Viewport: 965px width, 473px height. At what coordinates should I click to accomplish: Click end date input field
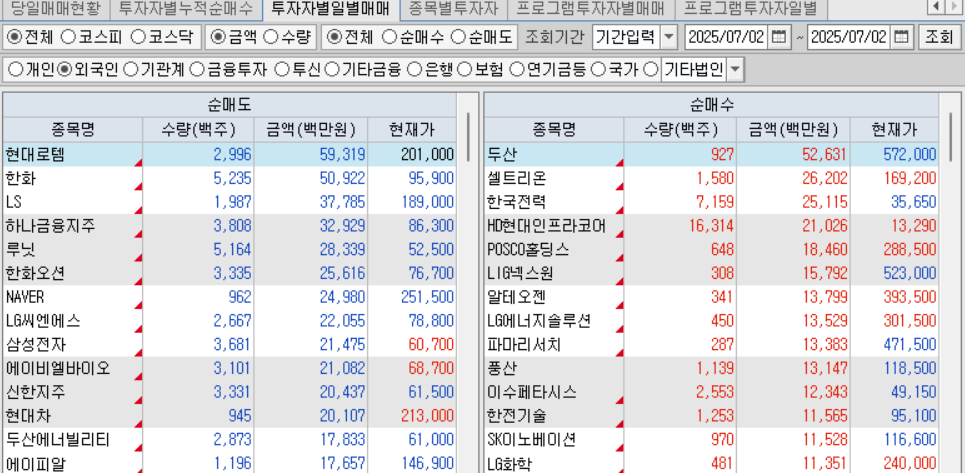[849, 37]
